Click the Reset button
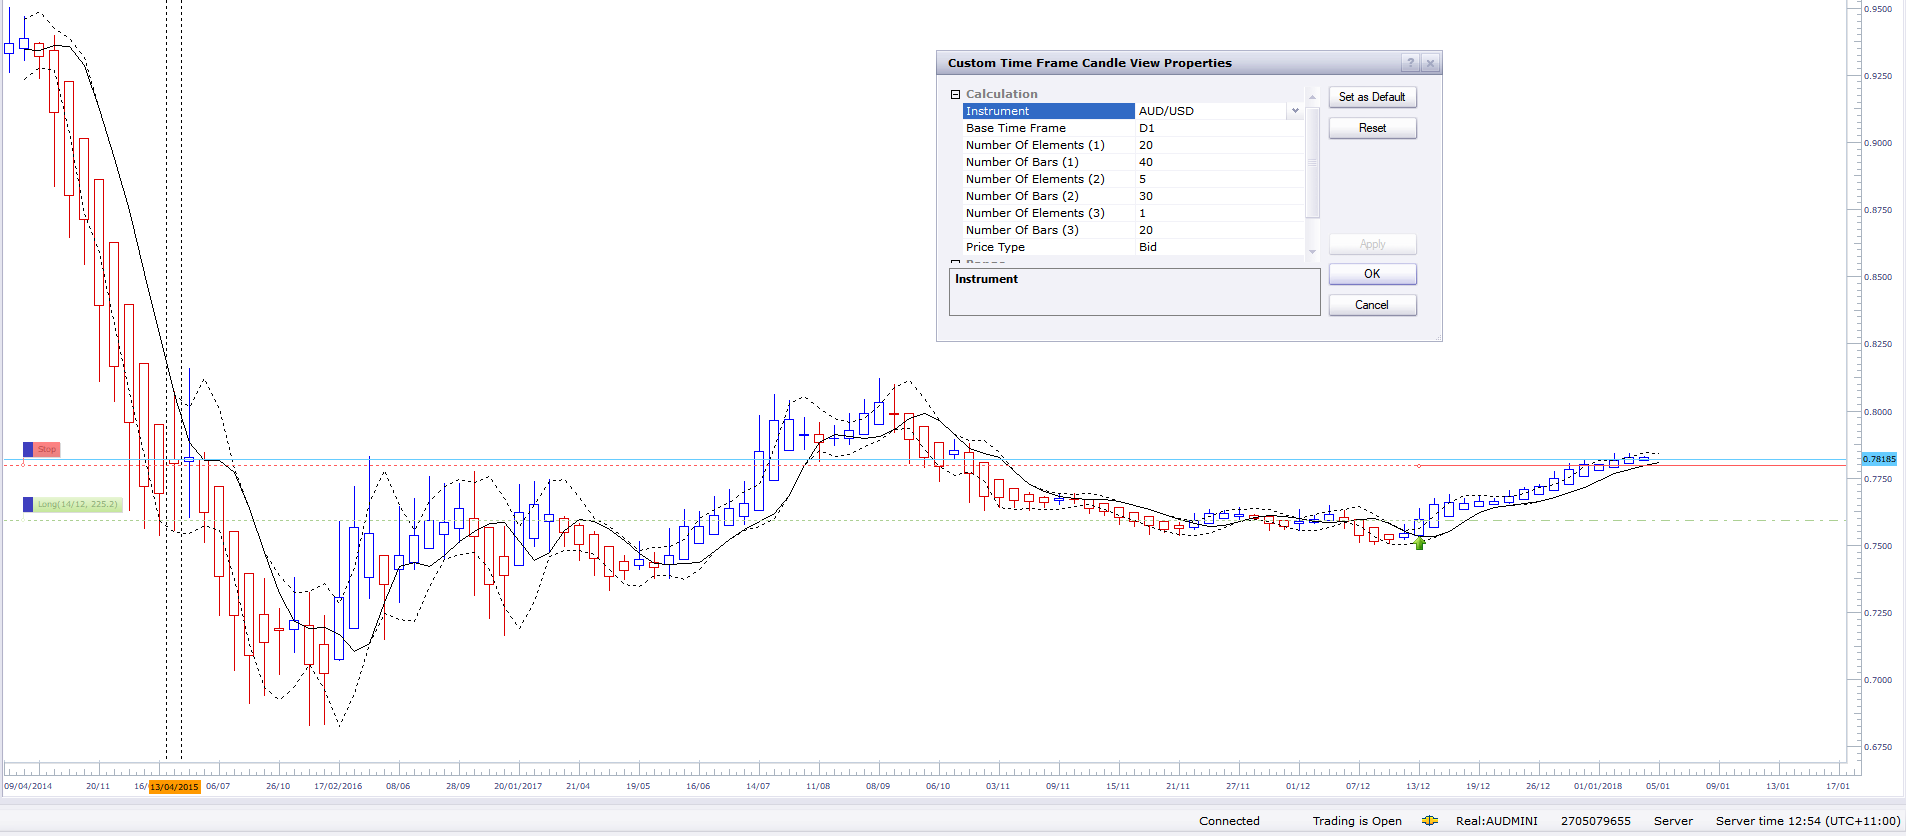The image size is (1906, 836). [1372, 128]
